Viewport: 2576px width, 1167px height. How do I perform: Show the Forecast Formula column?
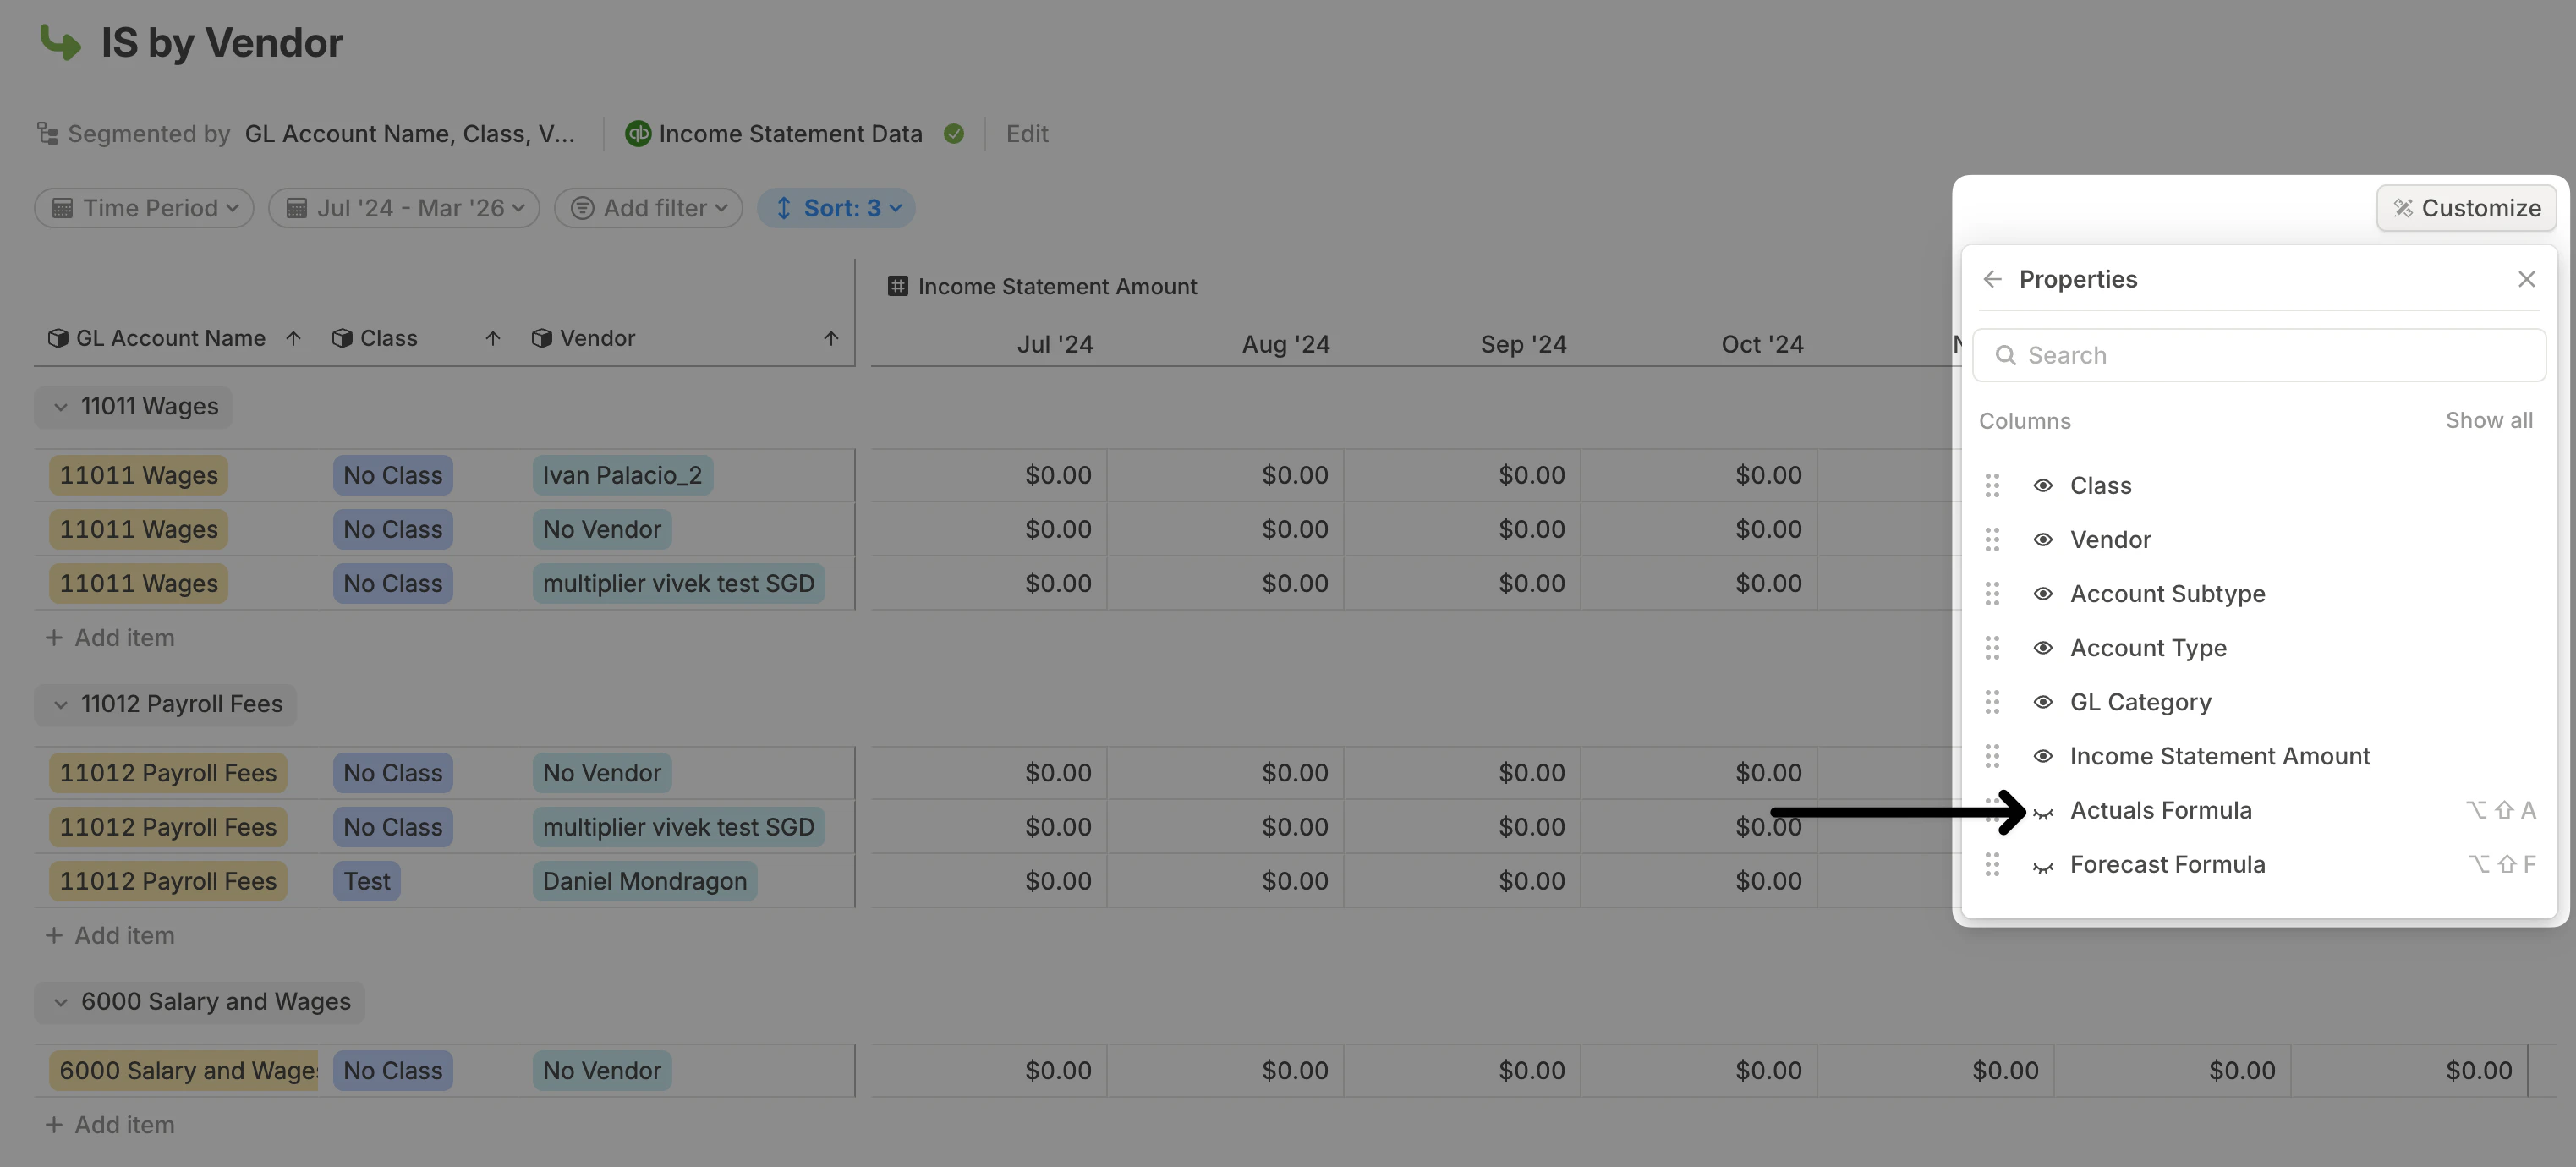[x=2043, y=865]
